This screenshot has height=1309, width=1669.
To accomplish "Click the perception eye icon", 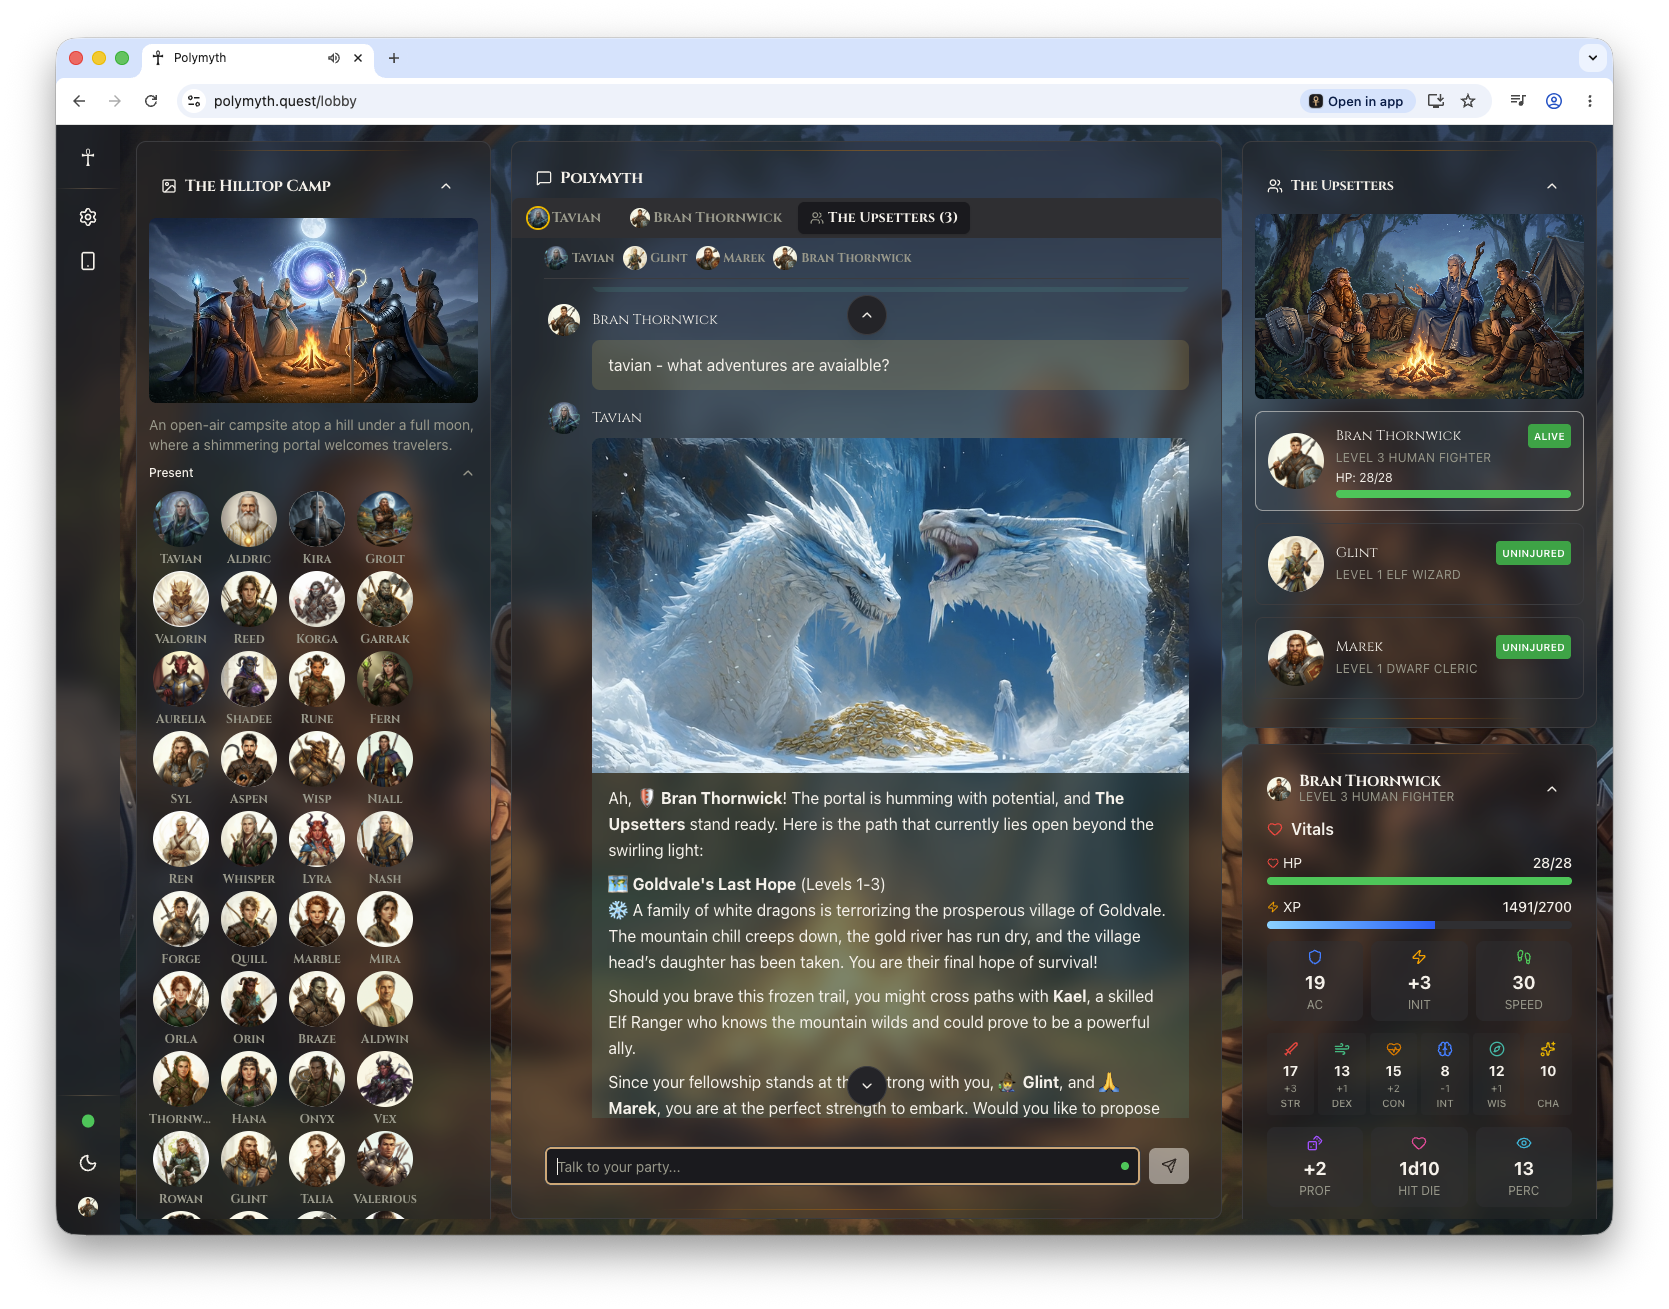I will click(1524, 1143).
